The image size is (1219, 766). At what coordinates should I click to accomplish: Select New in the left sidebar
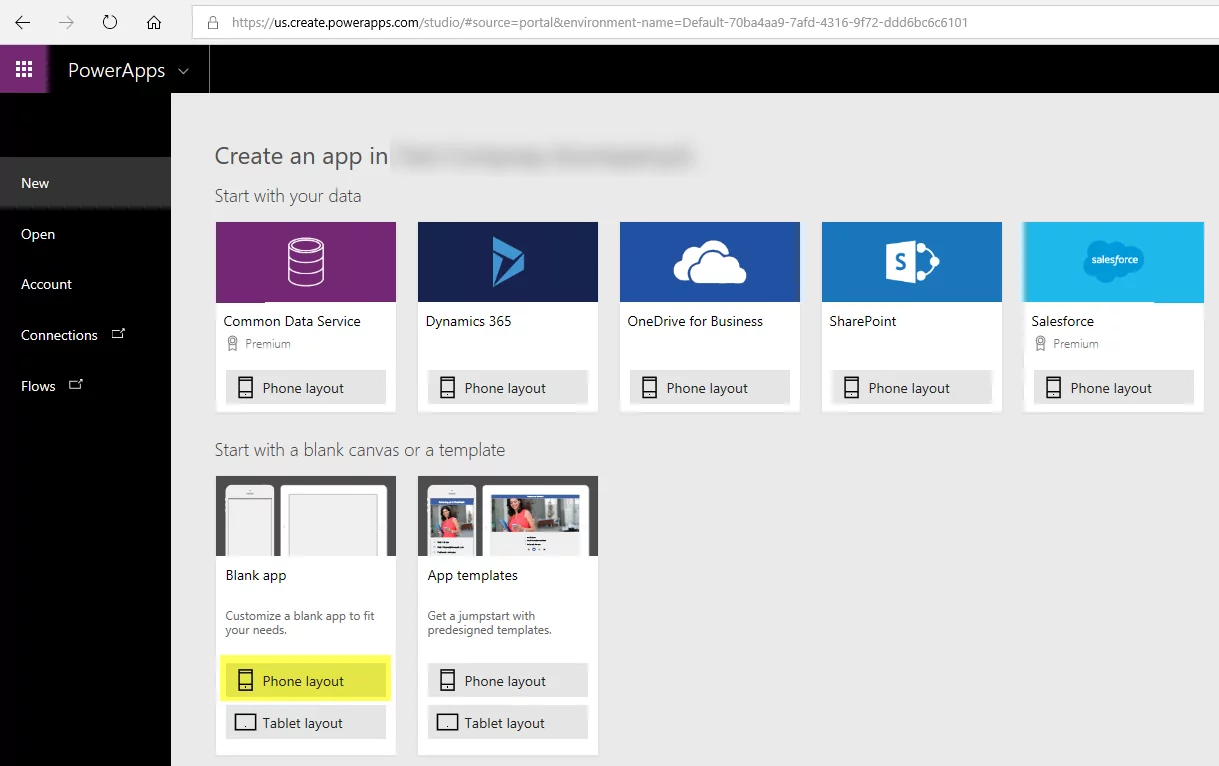click(x=85, y=183)
